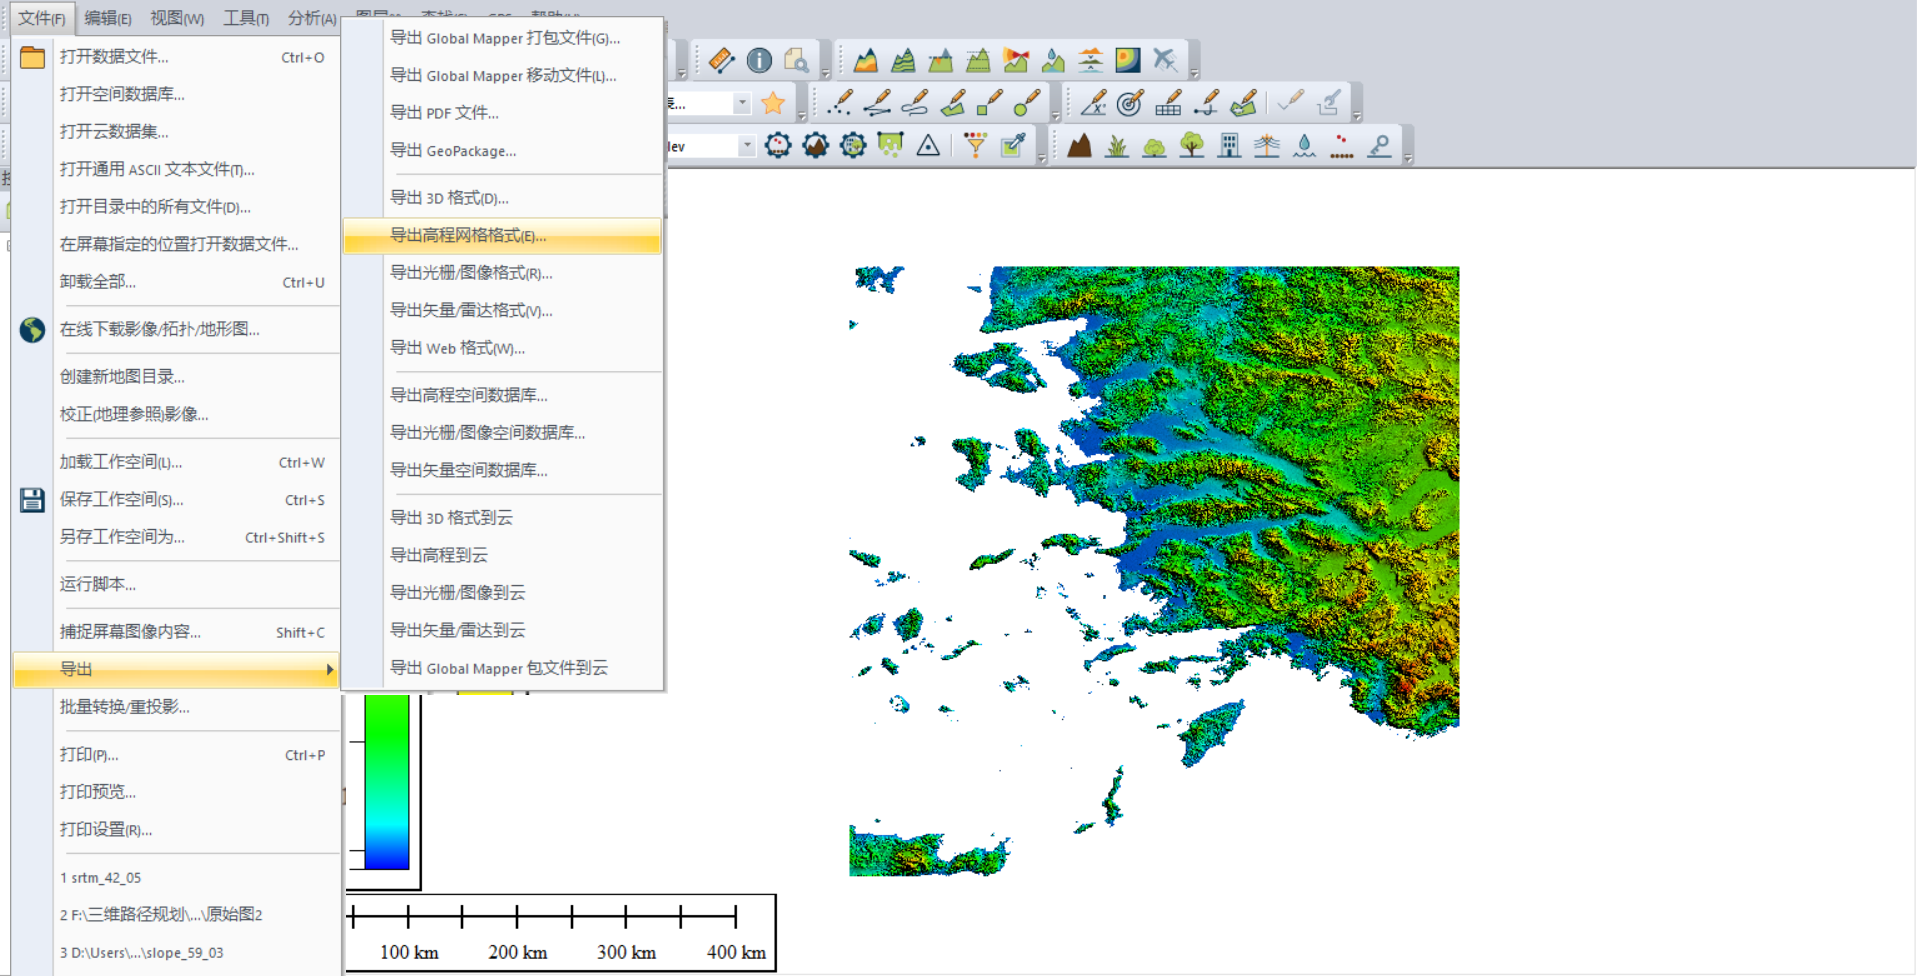Open the Watershed water-drop terrain icon

point(1053,60)
